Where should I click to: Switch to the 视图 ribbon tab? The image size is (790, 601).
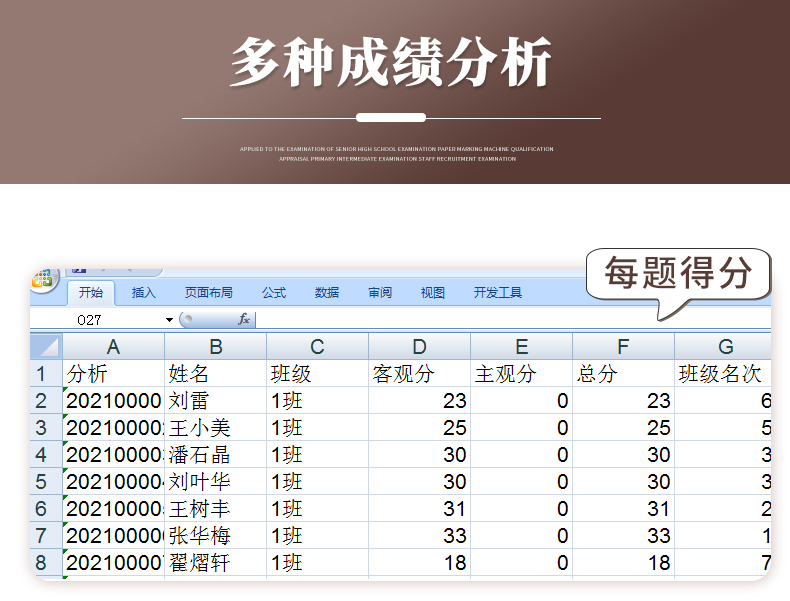433,293
